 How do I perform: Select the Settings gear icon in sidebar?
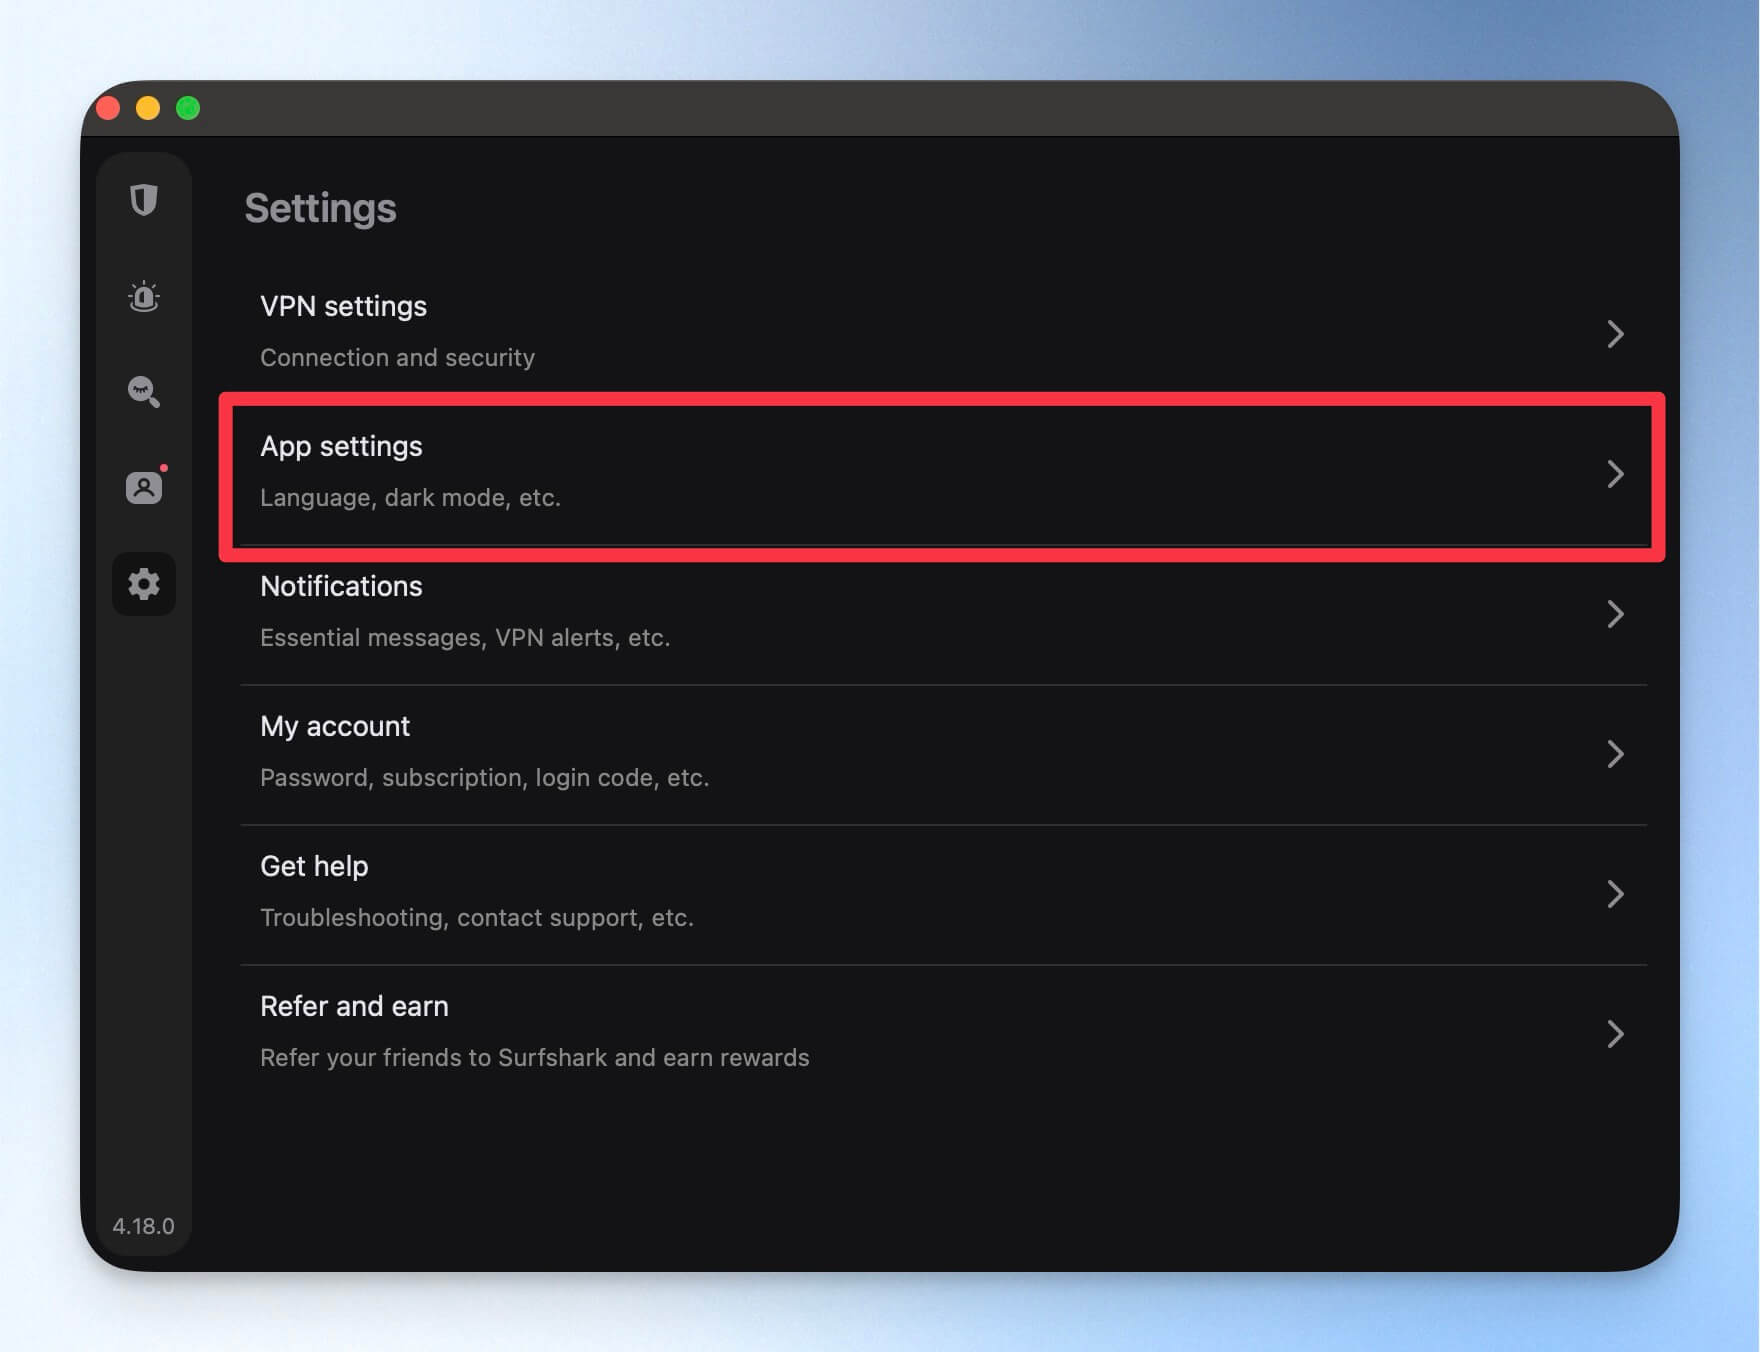click(x=144, y=584)
